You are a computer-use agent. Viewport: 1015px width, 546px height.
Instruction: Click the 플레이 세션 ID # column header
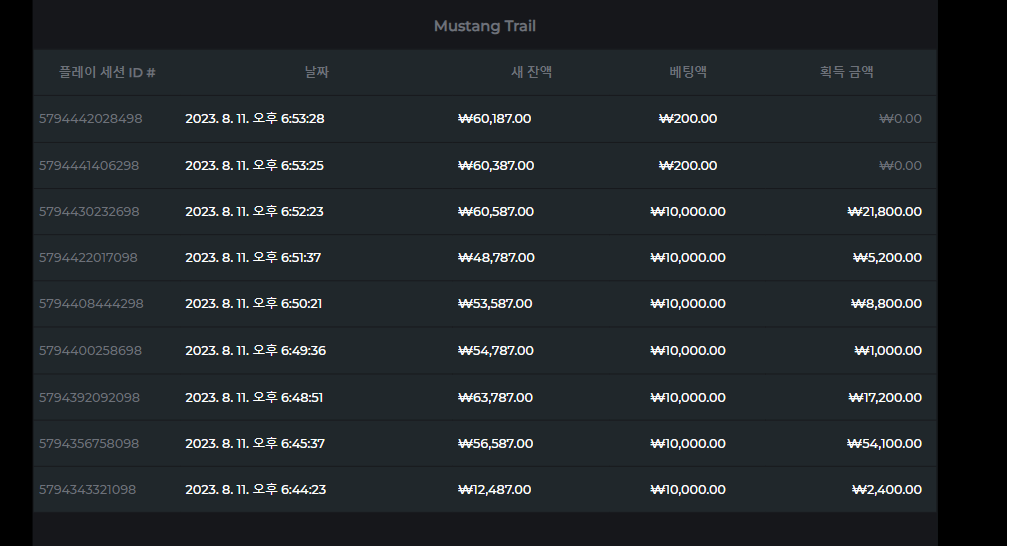(x=107, y=72)
